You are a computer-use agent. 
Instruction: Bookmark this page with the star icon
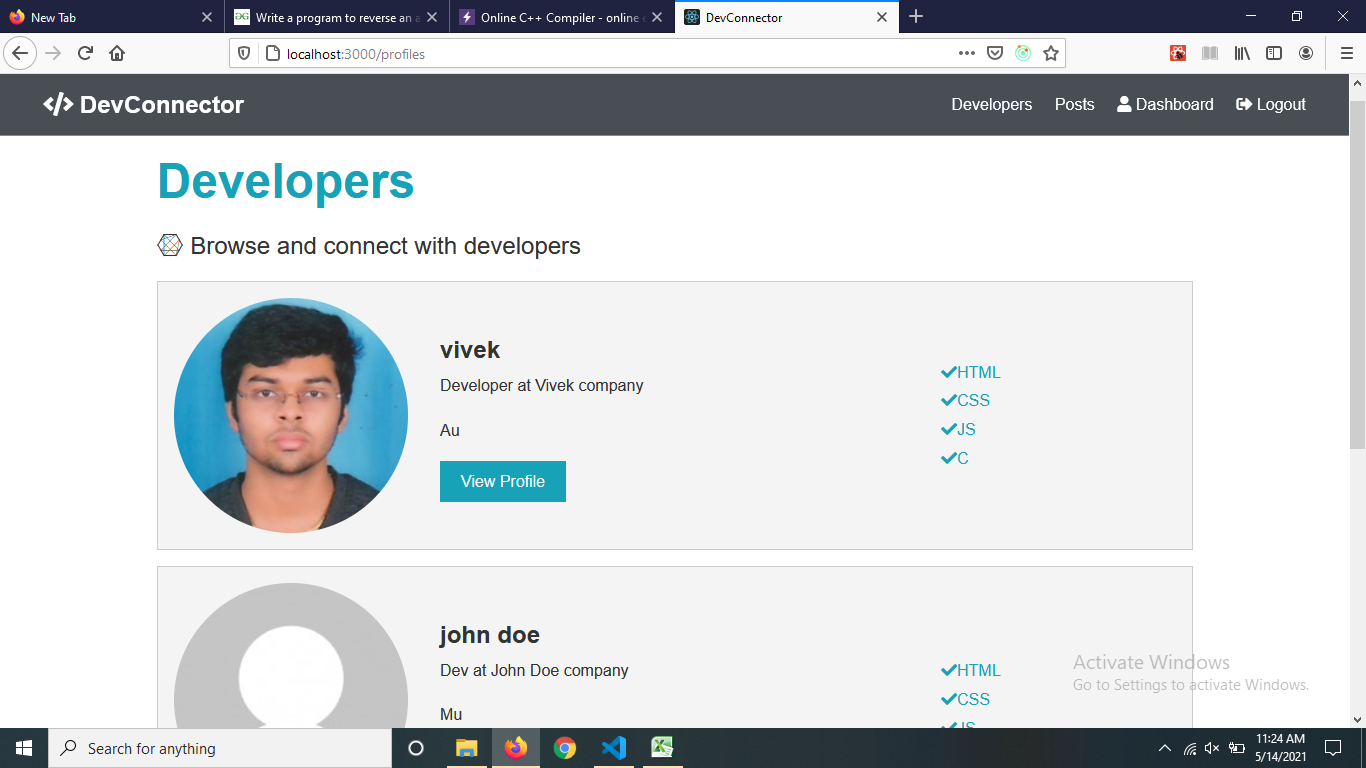pyautogui.click(x=1051, y=53)
